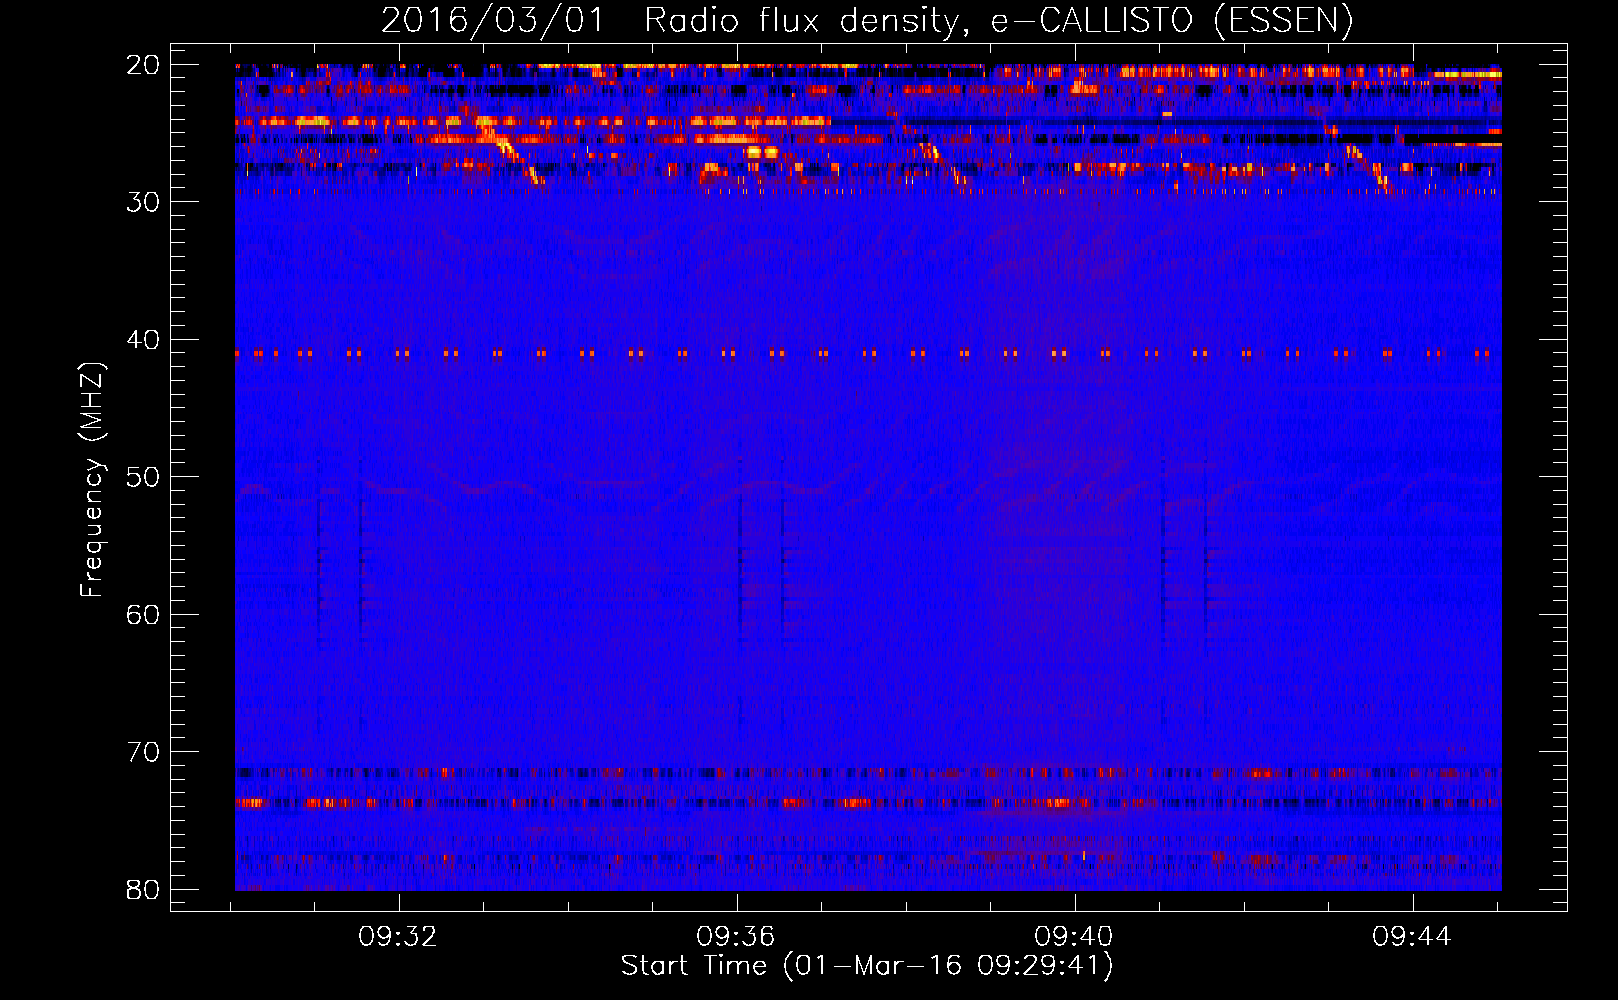
Task: Click the 40 frequency tick label
Action: tap(143, 340)
